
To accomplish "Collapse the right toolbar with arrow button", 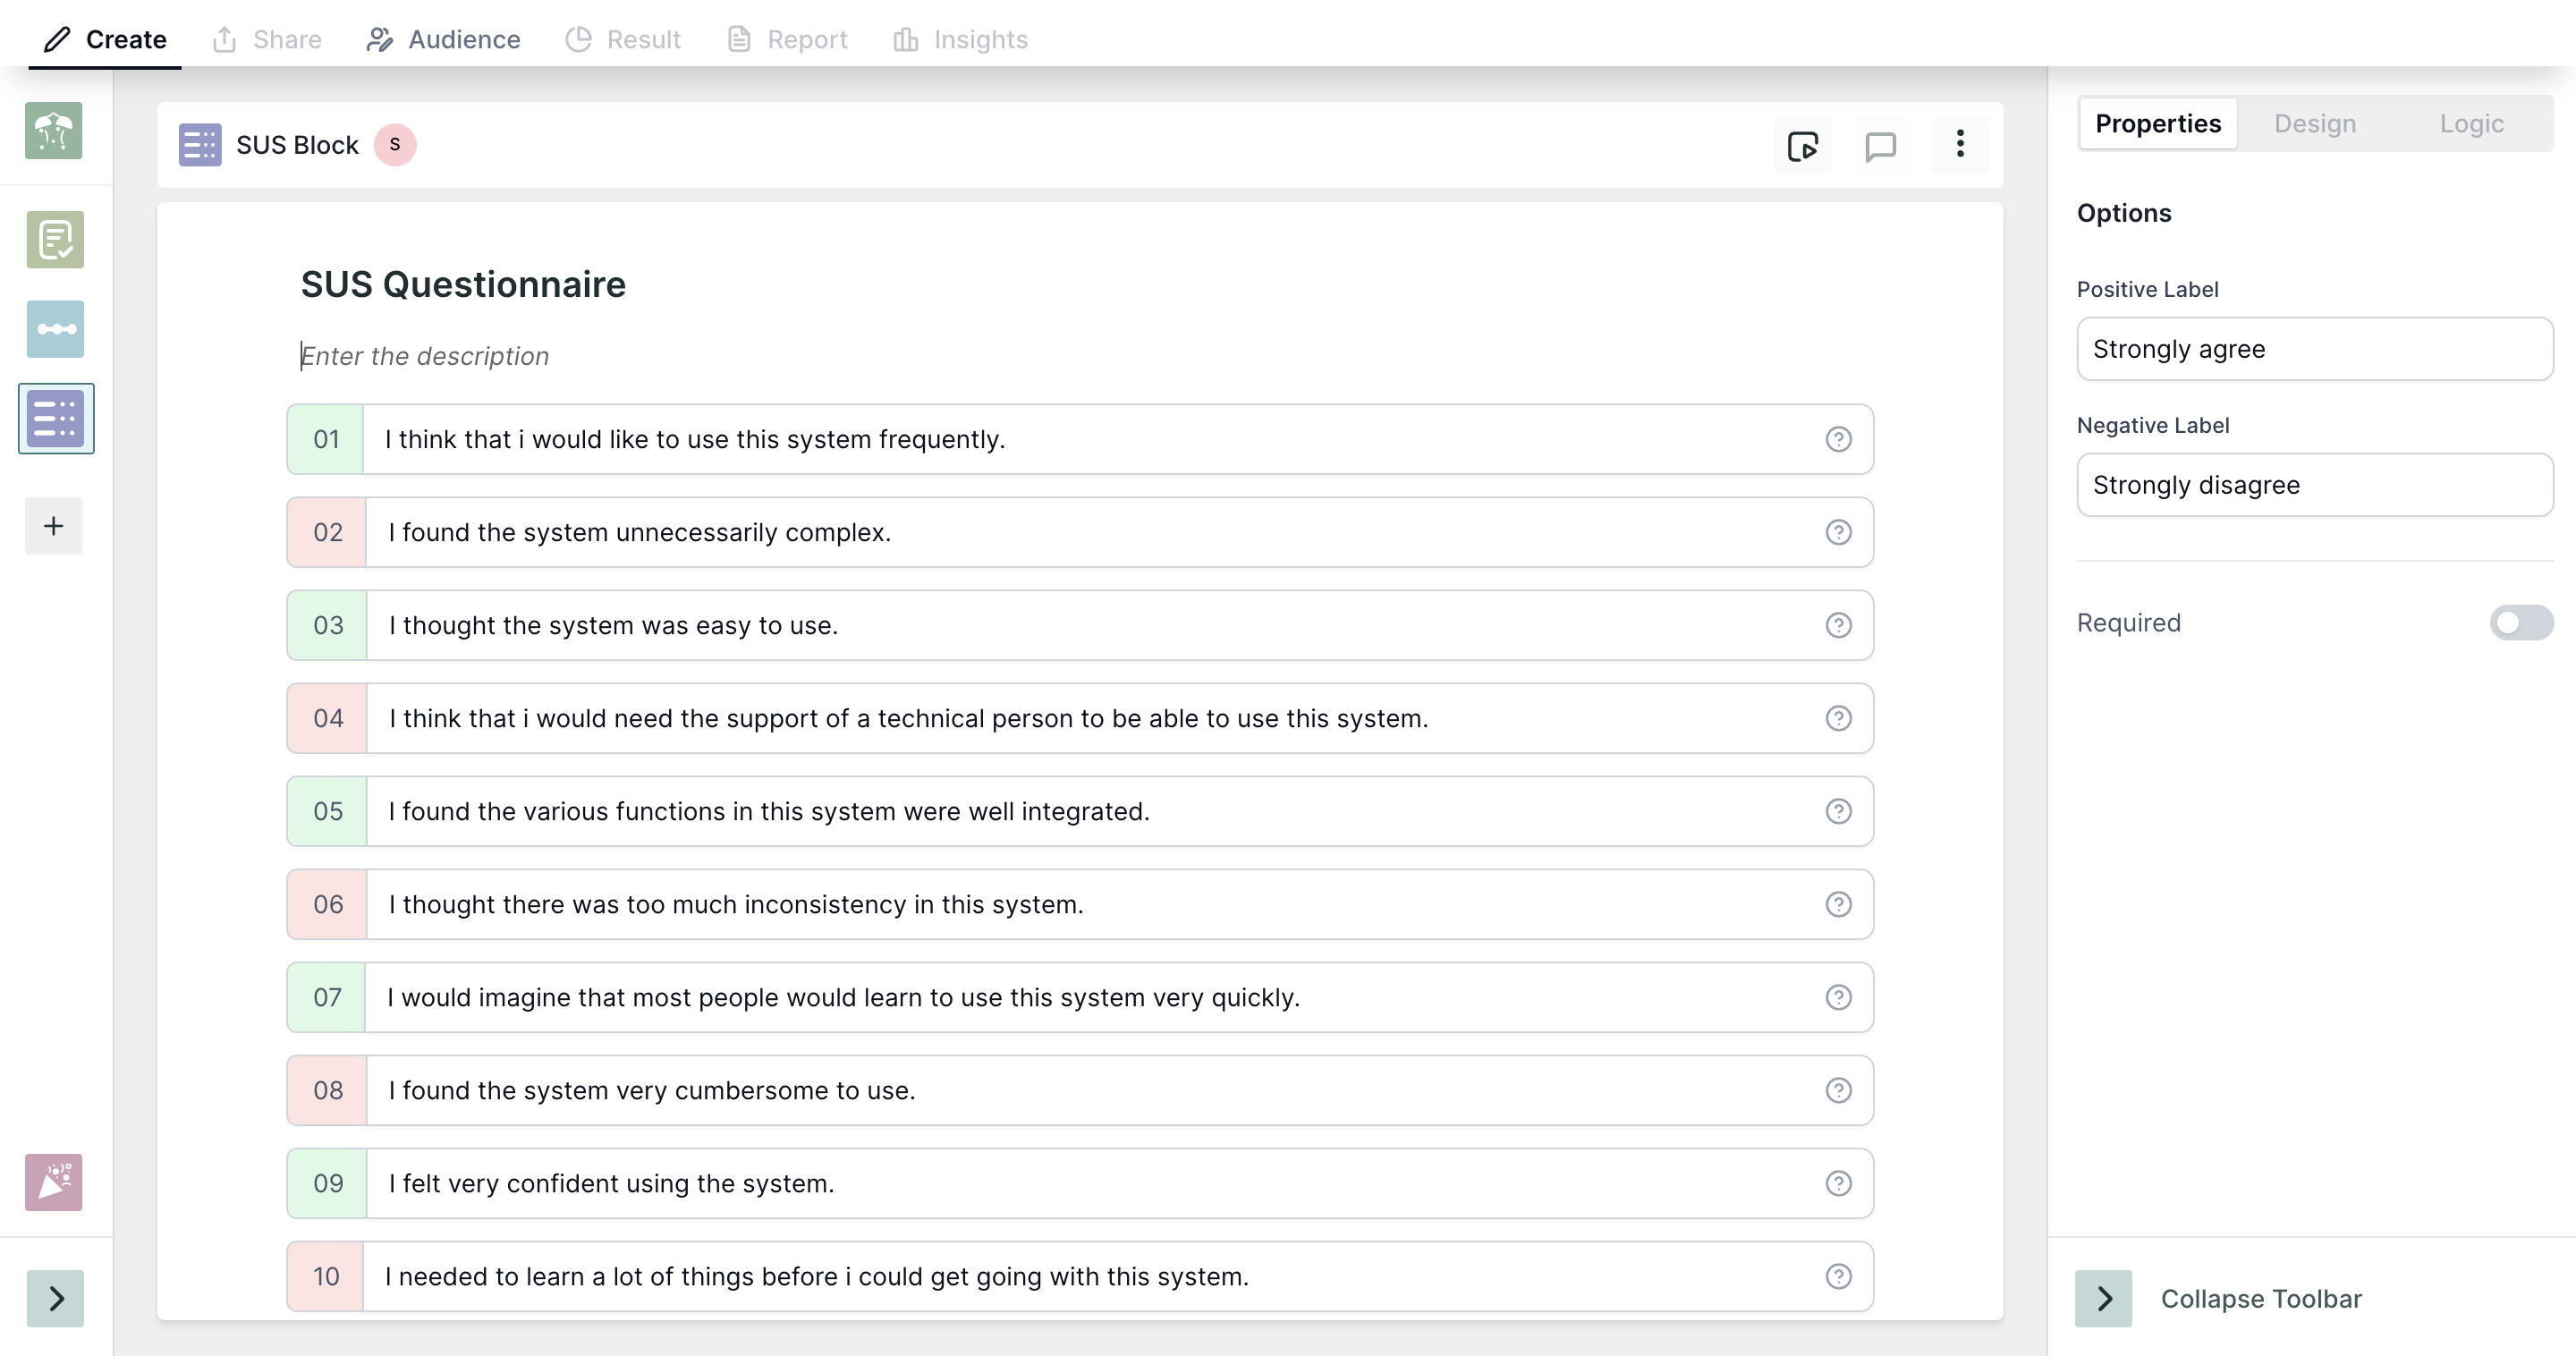I will [x=2103, y=1299].
